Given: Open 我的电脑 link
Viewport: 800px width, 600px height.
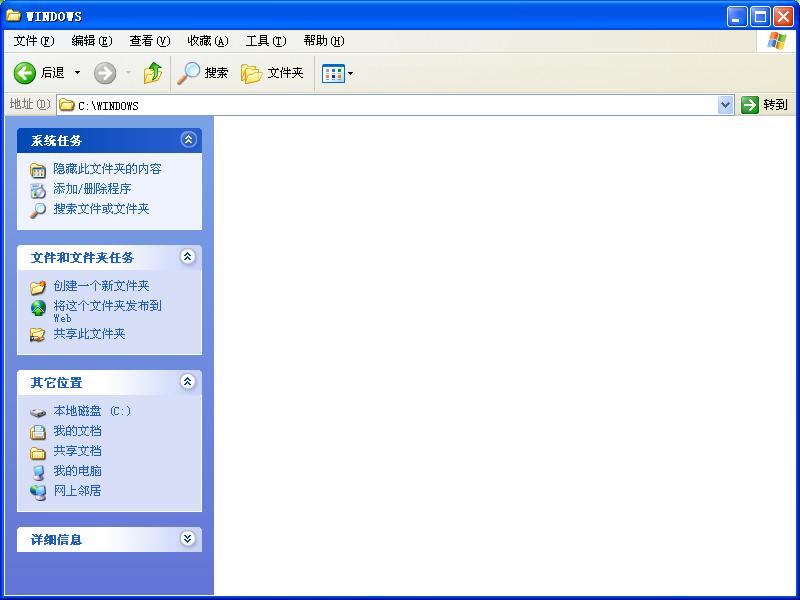Looking at the screenshot, I should click(78, 470).
